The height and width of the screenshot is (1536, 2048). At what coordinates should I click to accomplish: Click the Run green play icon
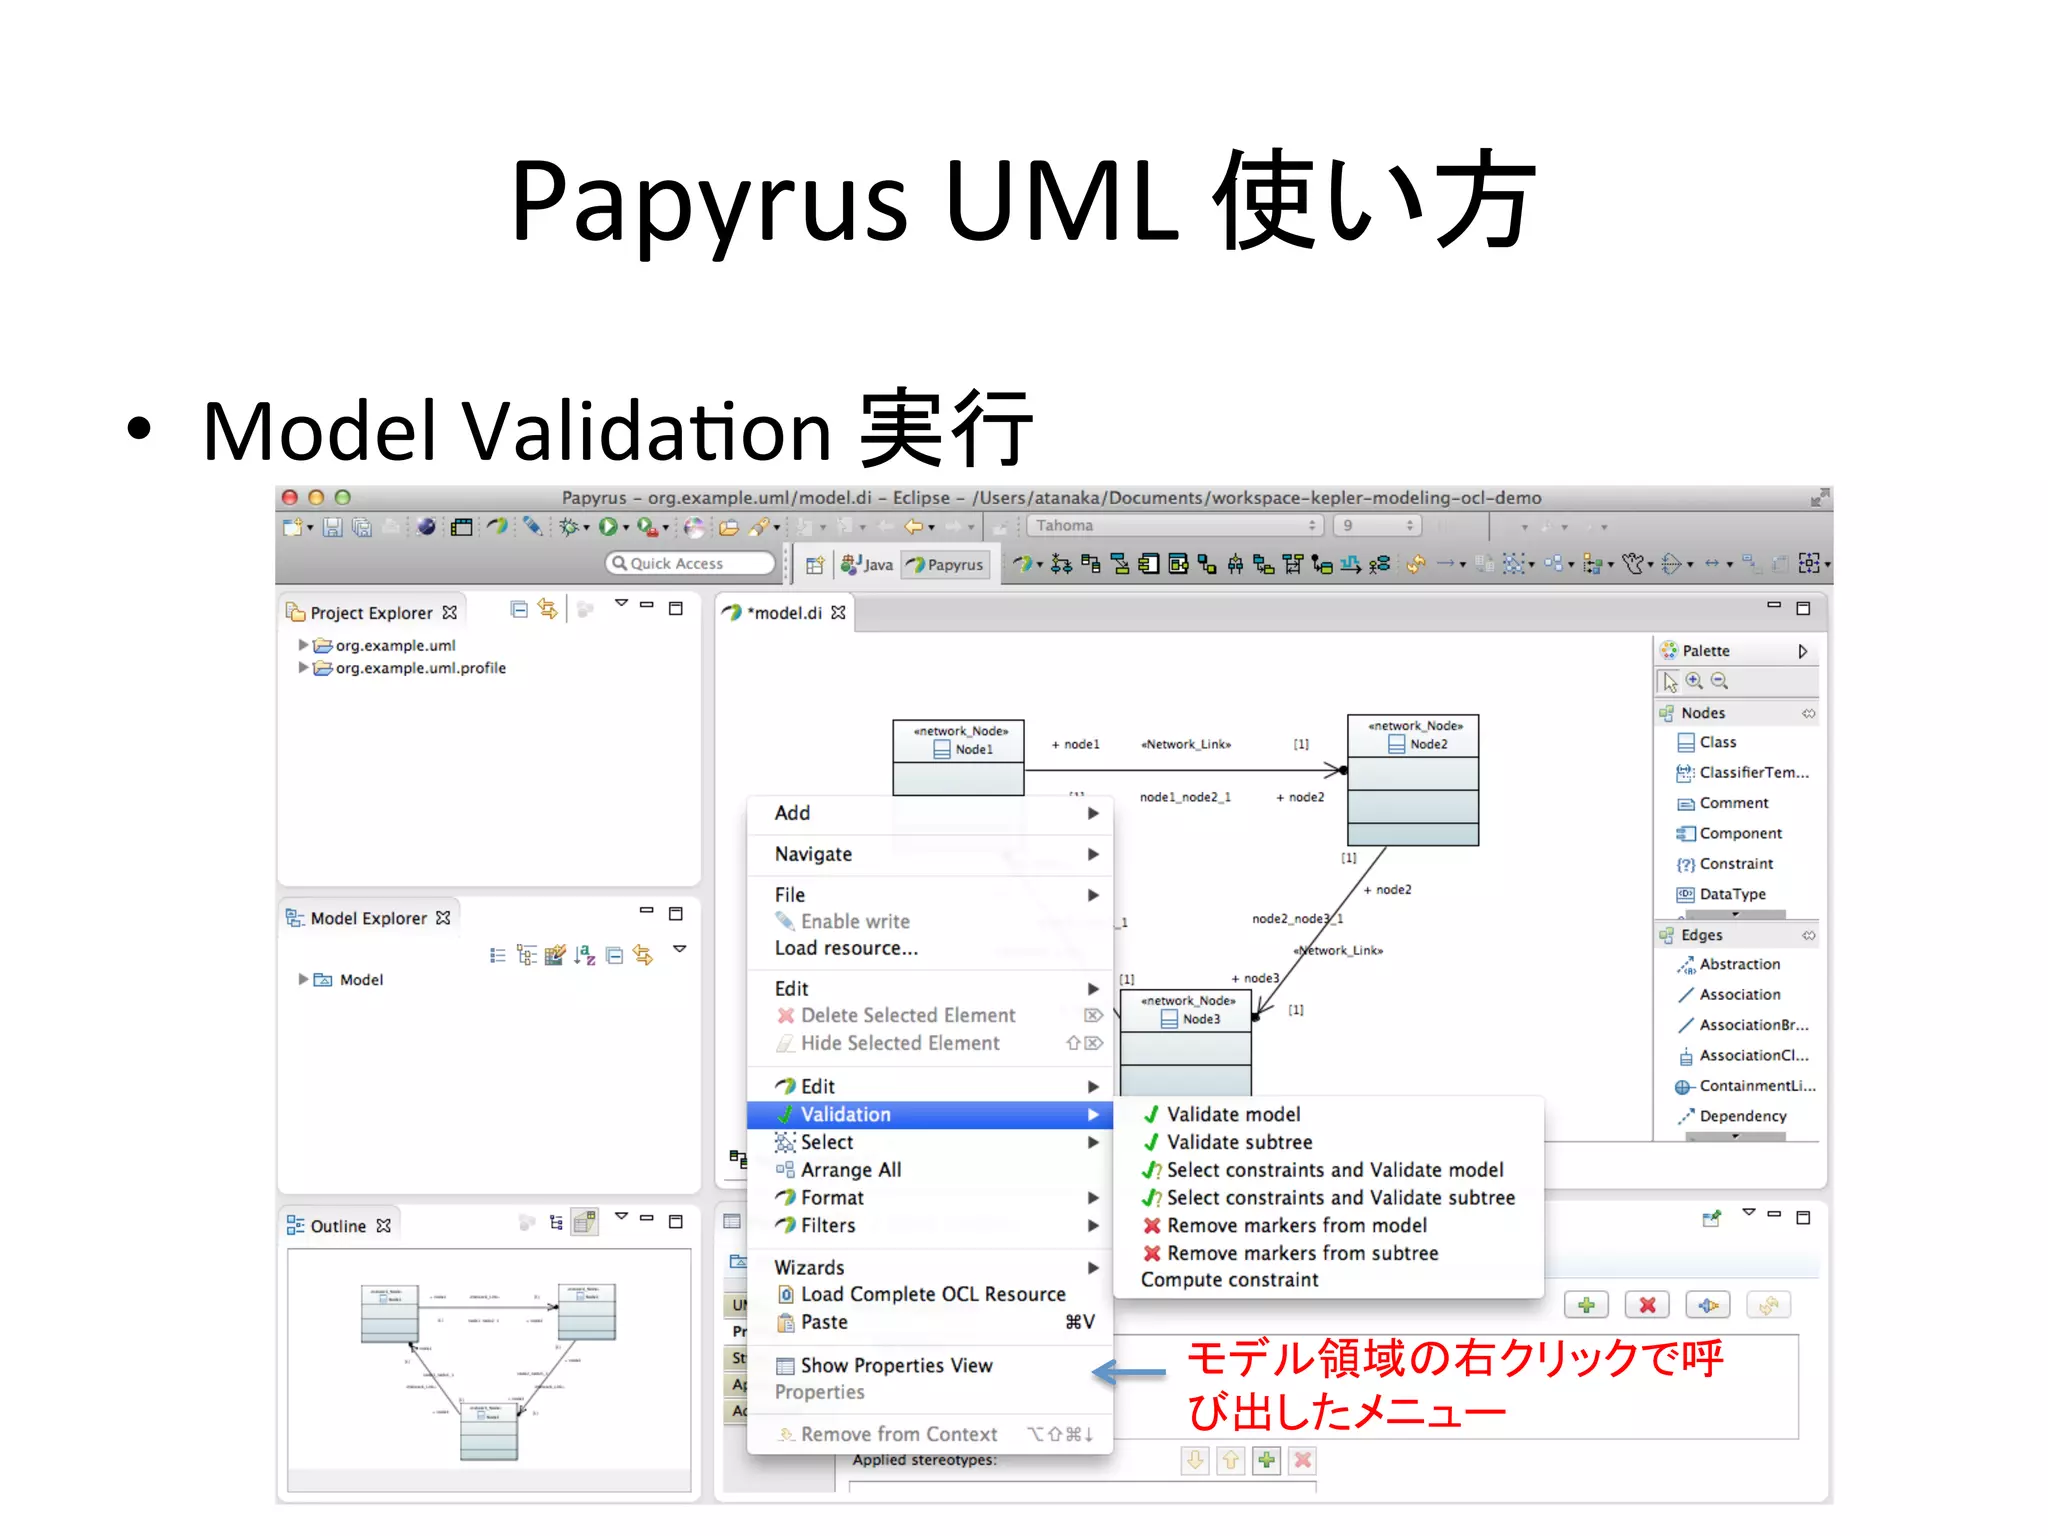tap(608, 527)
